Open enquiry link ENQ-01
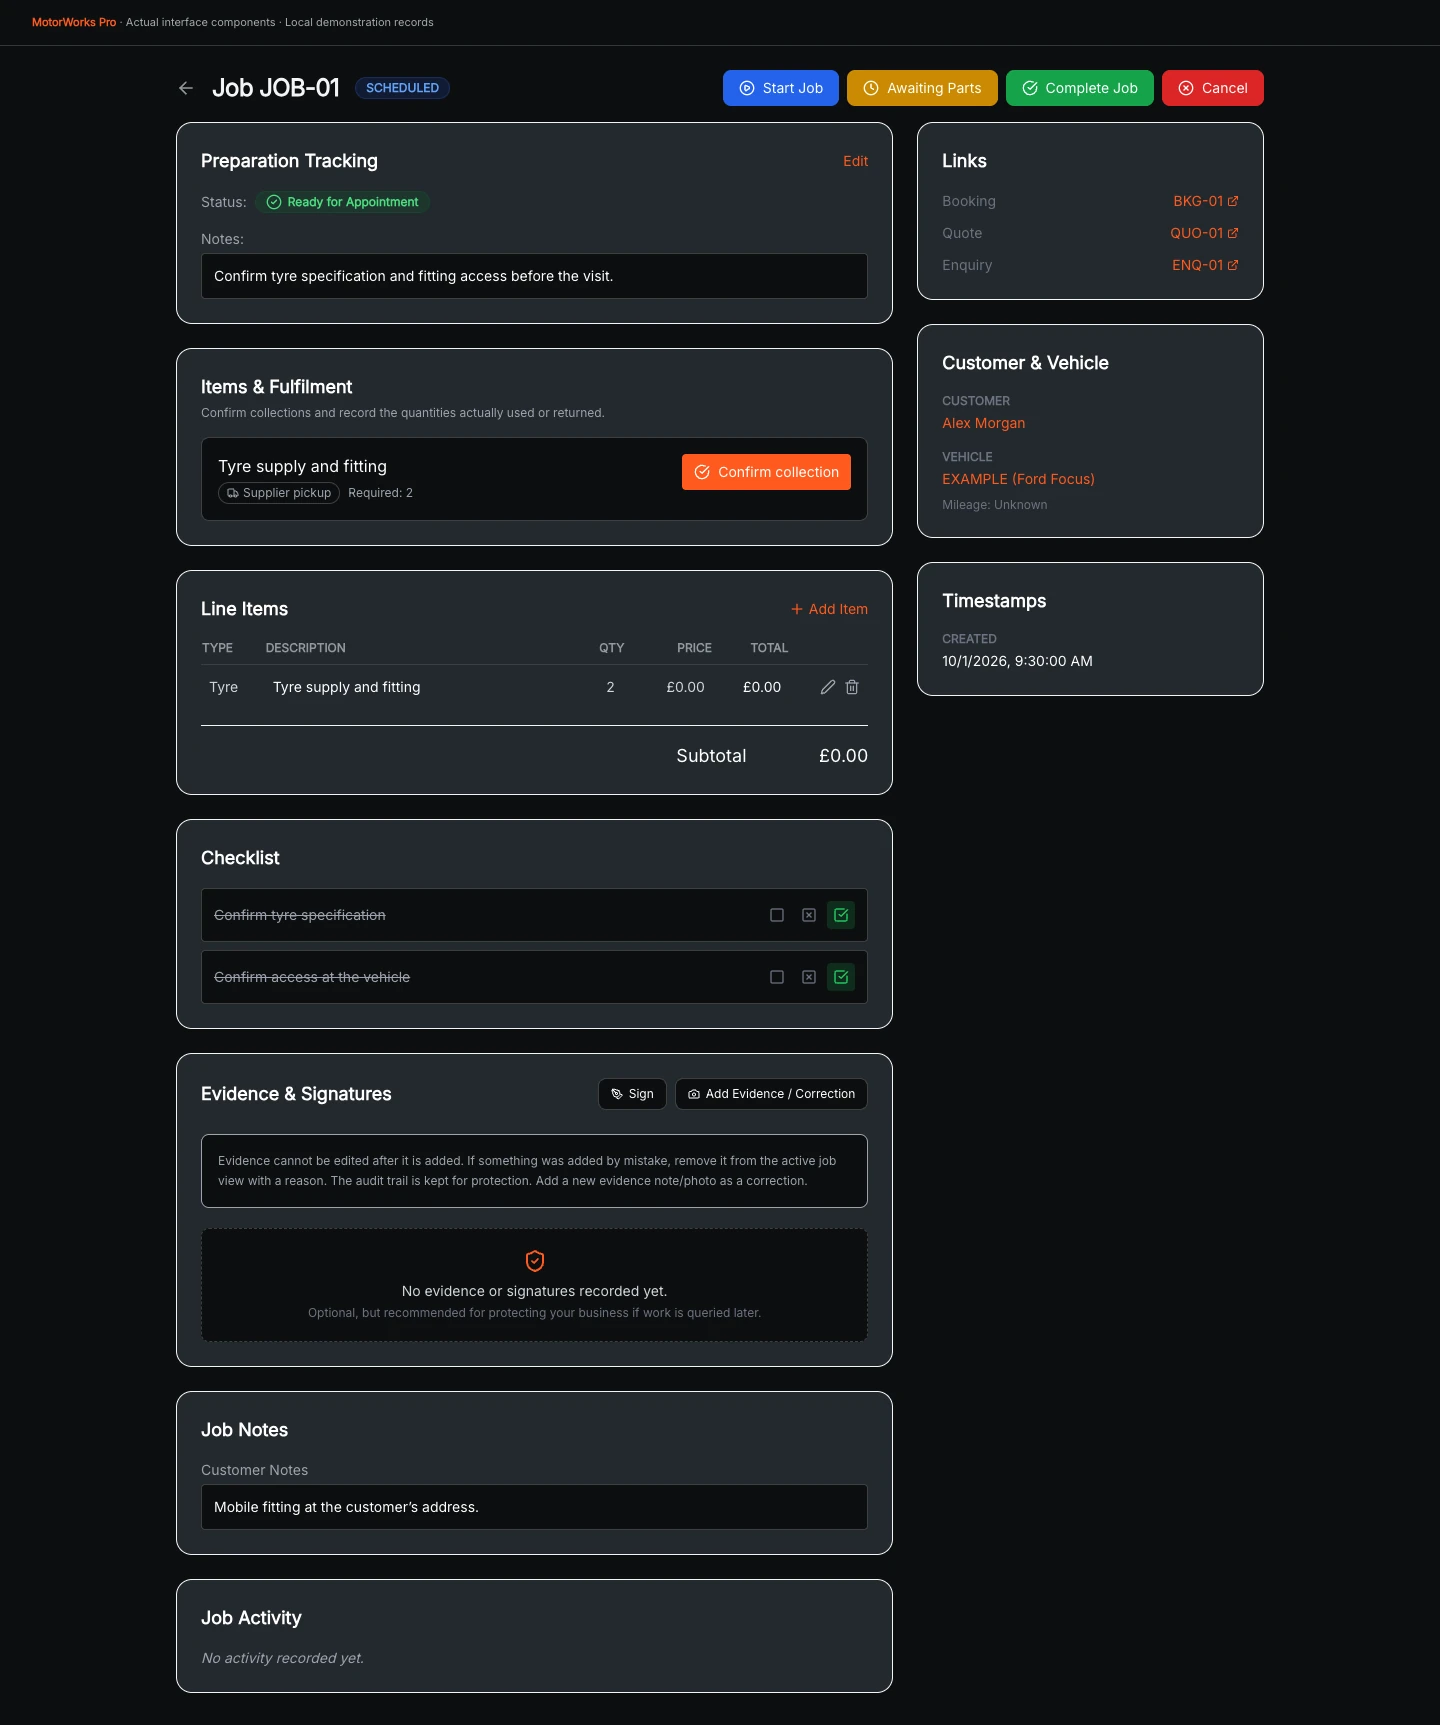 1205,265
